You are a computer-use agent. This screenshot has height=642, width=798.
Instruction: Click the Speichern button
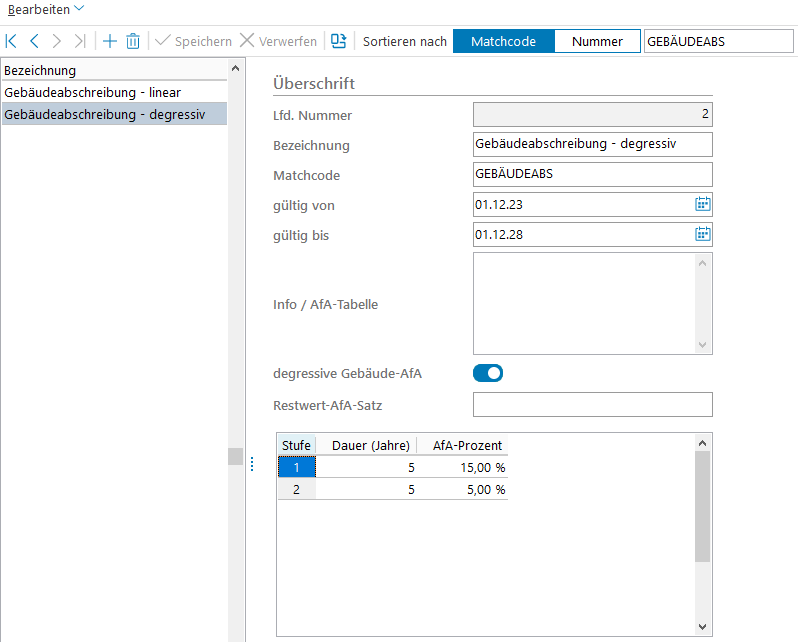coord(193,41)
